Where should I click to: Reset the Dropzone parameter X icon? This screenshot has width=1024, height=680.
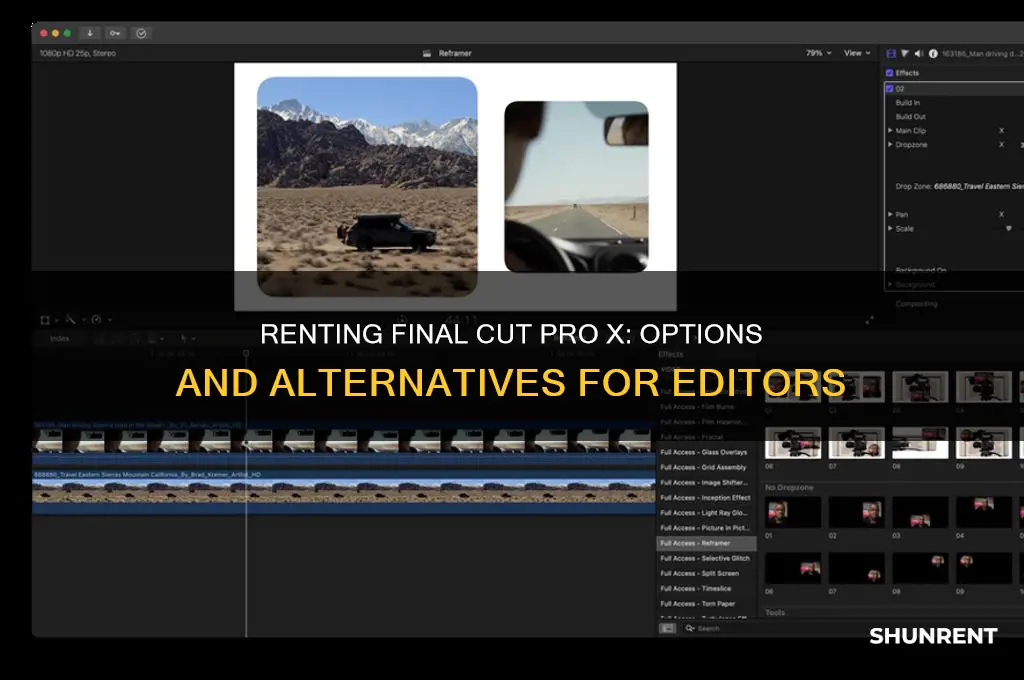click(1001, 144)
